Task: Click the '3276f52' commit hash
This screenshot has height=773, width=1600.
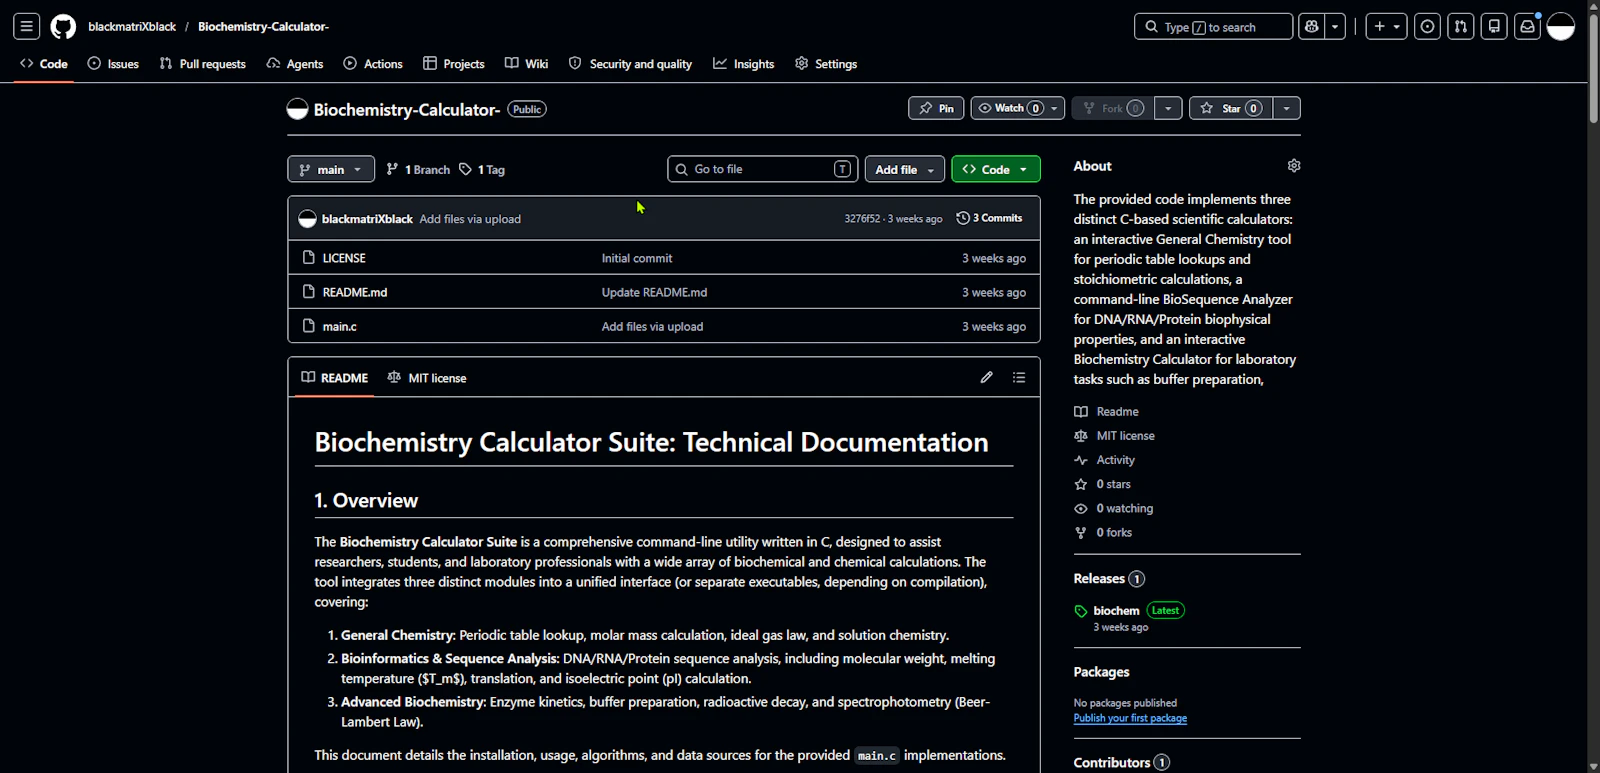Action: [862, 219]
